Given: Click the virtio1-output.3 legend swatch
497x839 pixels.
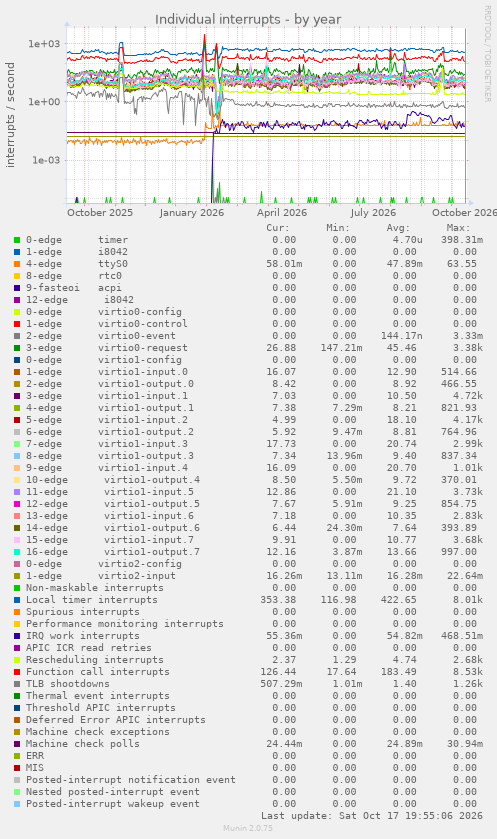Looking at the screenshot, I should [x=17, y=456].
